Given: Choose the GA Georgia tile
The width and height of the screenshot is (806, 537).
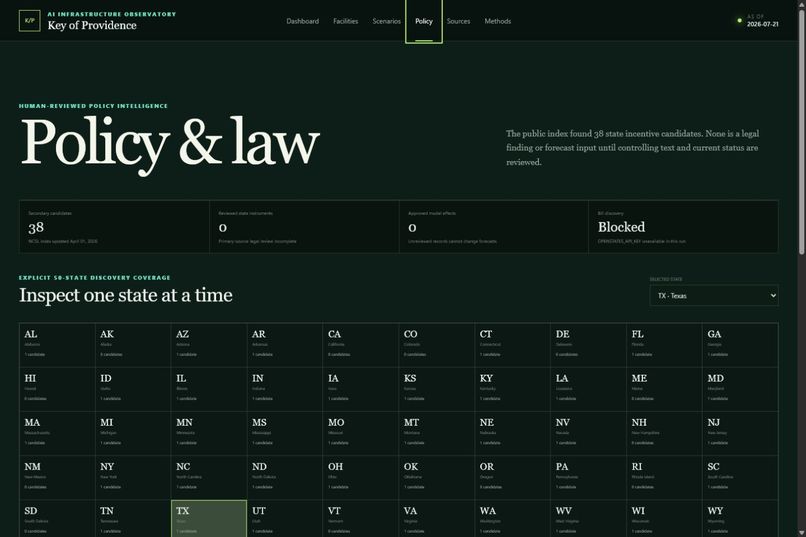Looking at the screenshot, I should click(x=740, y=345).
